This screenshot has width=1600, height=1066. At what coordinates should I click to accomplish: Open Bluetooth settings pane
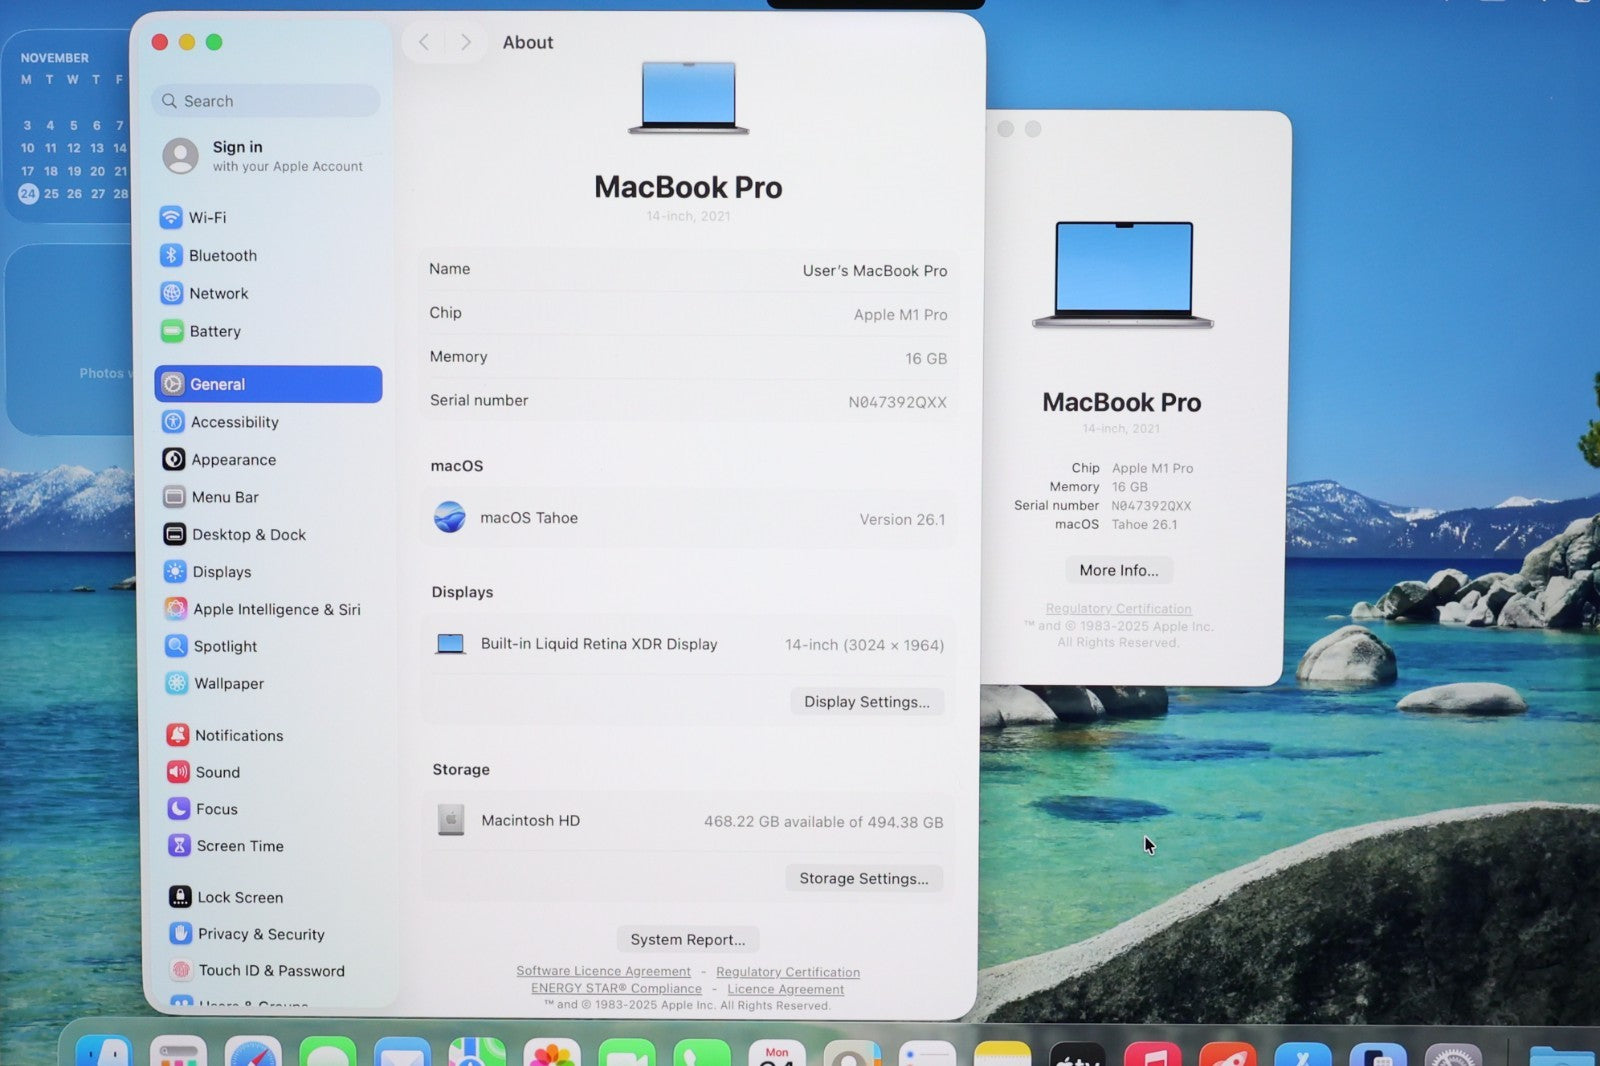coord(222,255)
